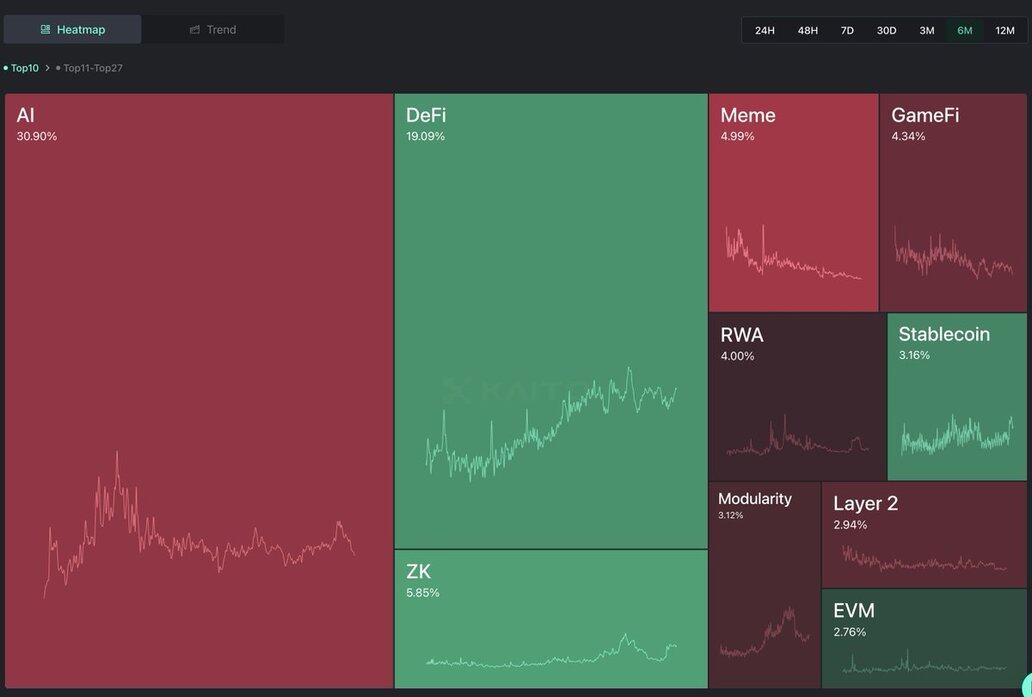Click the ZK sector sparkline chart
1032x697 pixels.
pyautogui.click(x=550, y=653)
